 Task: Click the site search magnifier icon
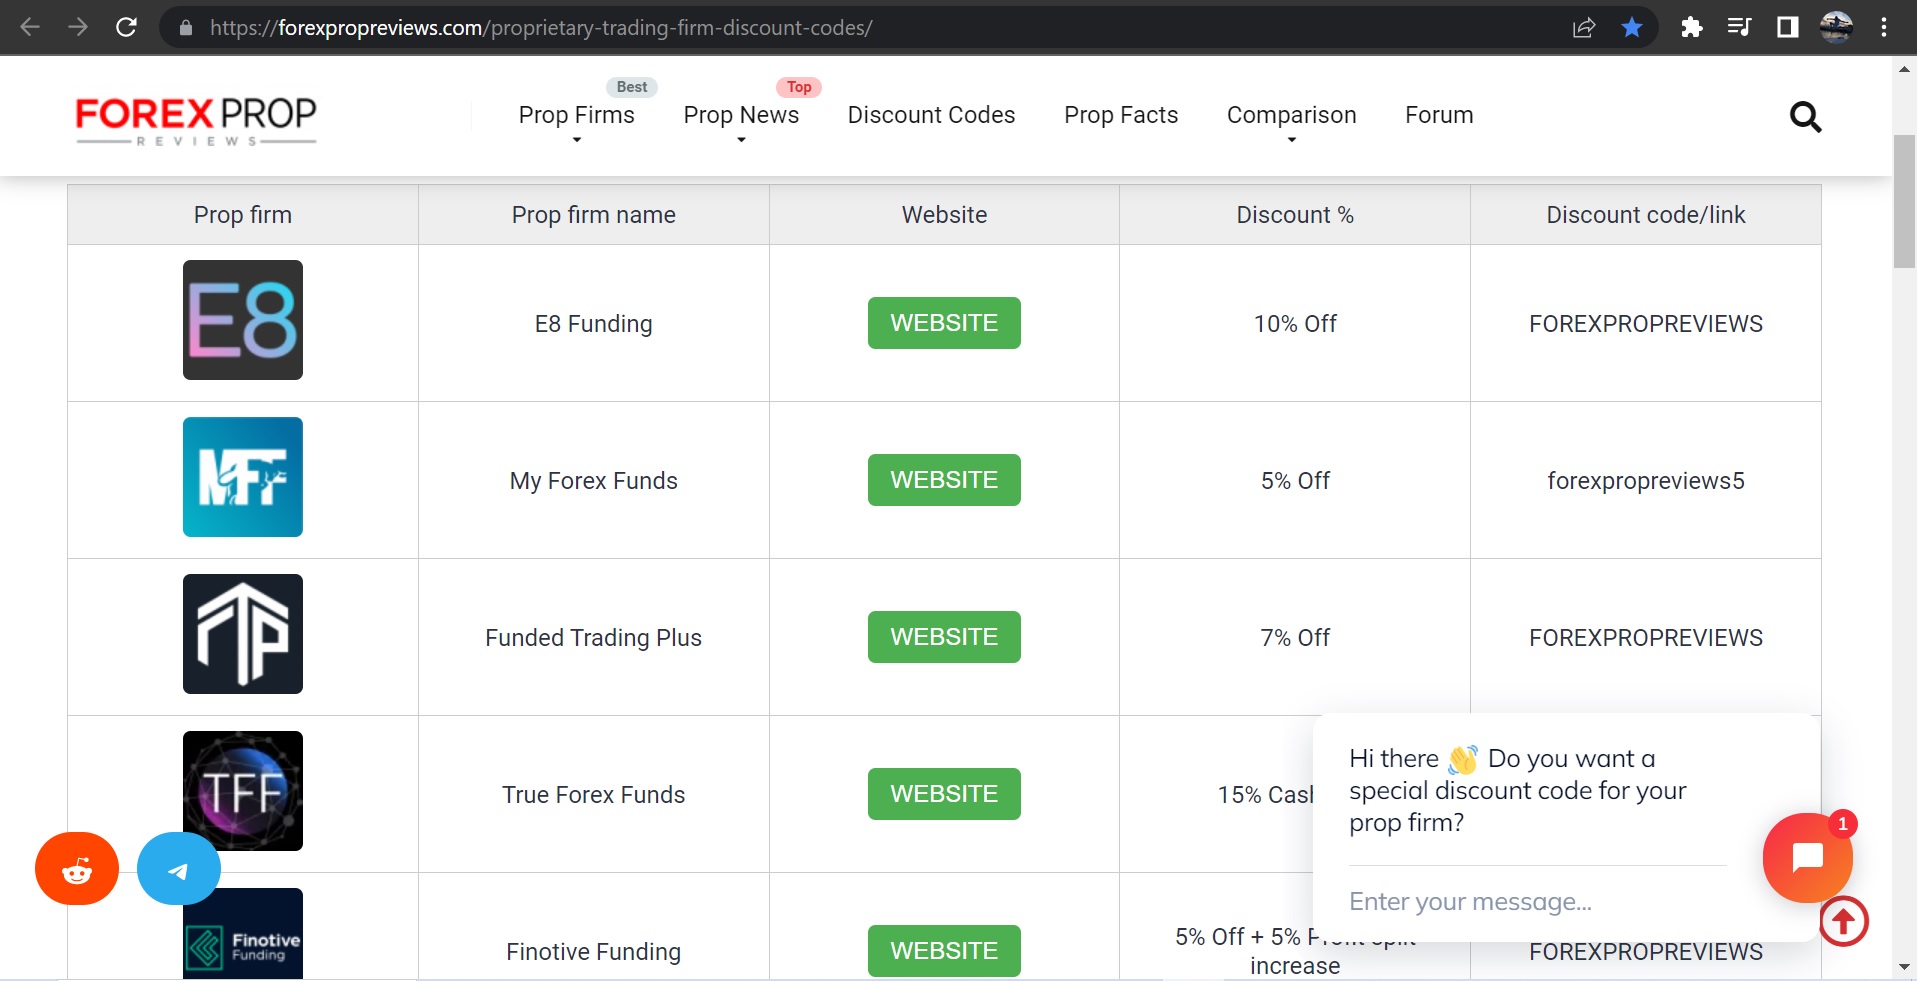1805,117
